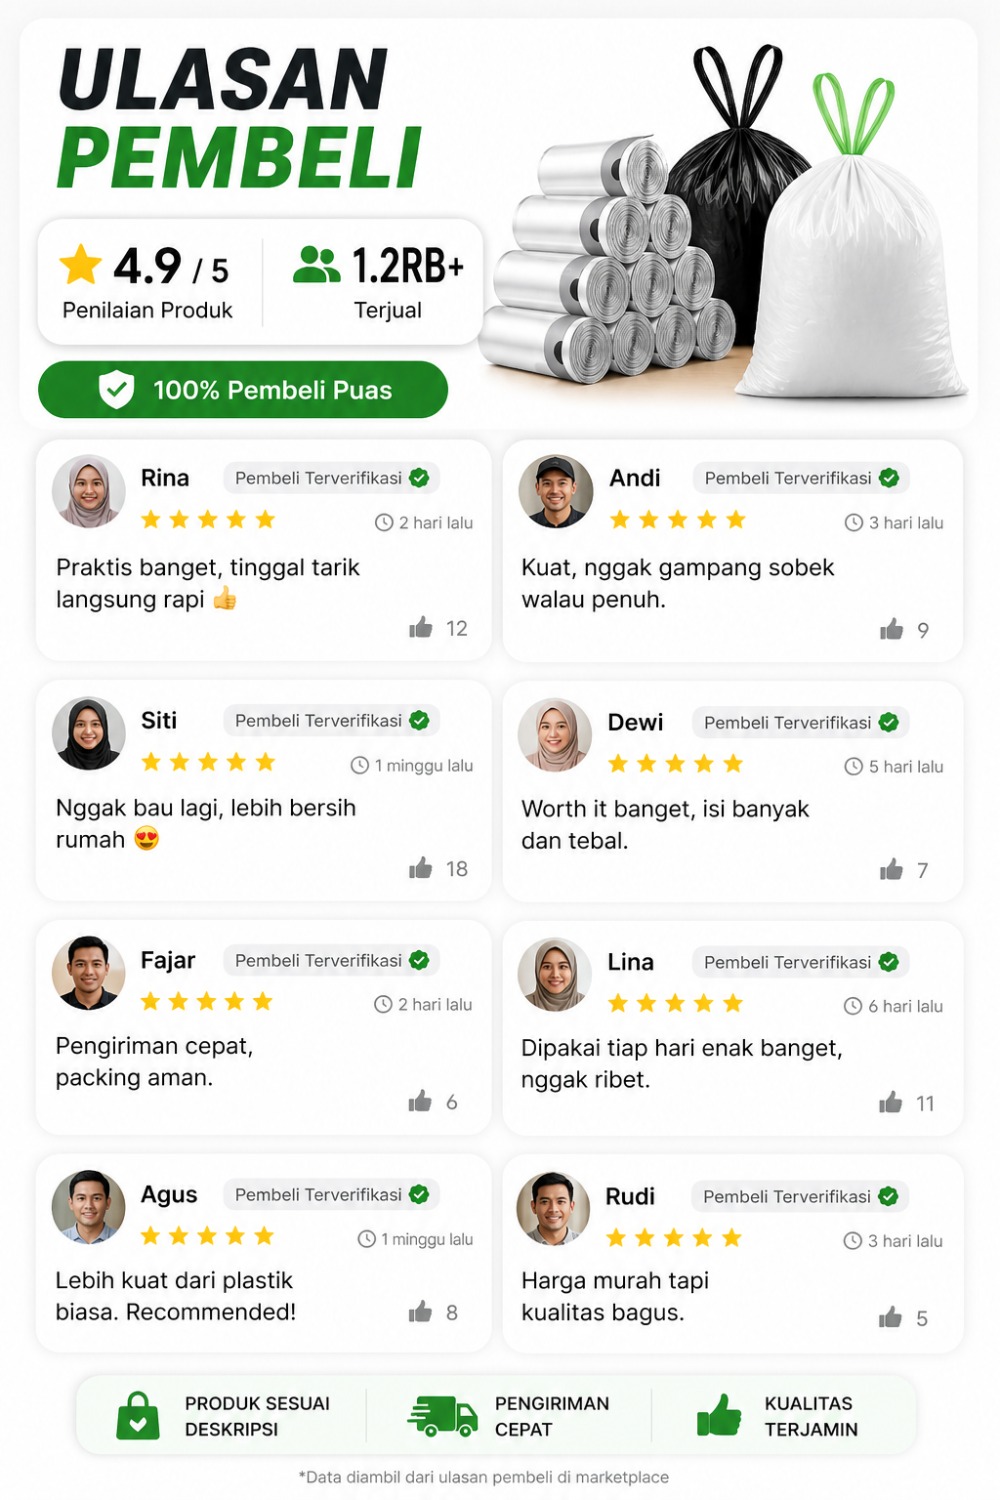Click Rudi's Pembeli Terverifikasi label
Viewport: 1000px width, 1500px height.
[799, 1196]
